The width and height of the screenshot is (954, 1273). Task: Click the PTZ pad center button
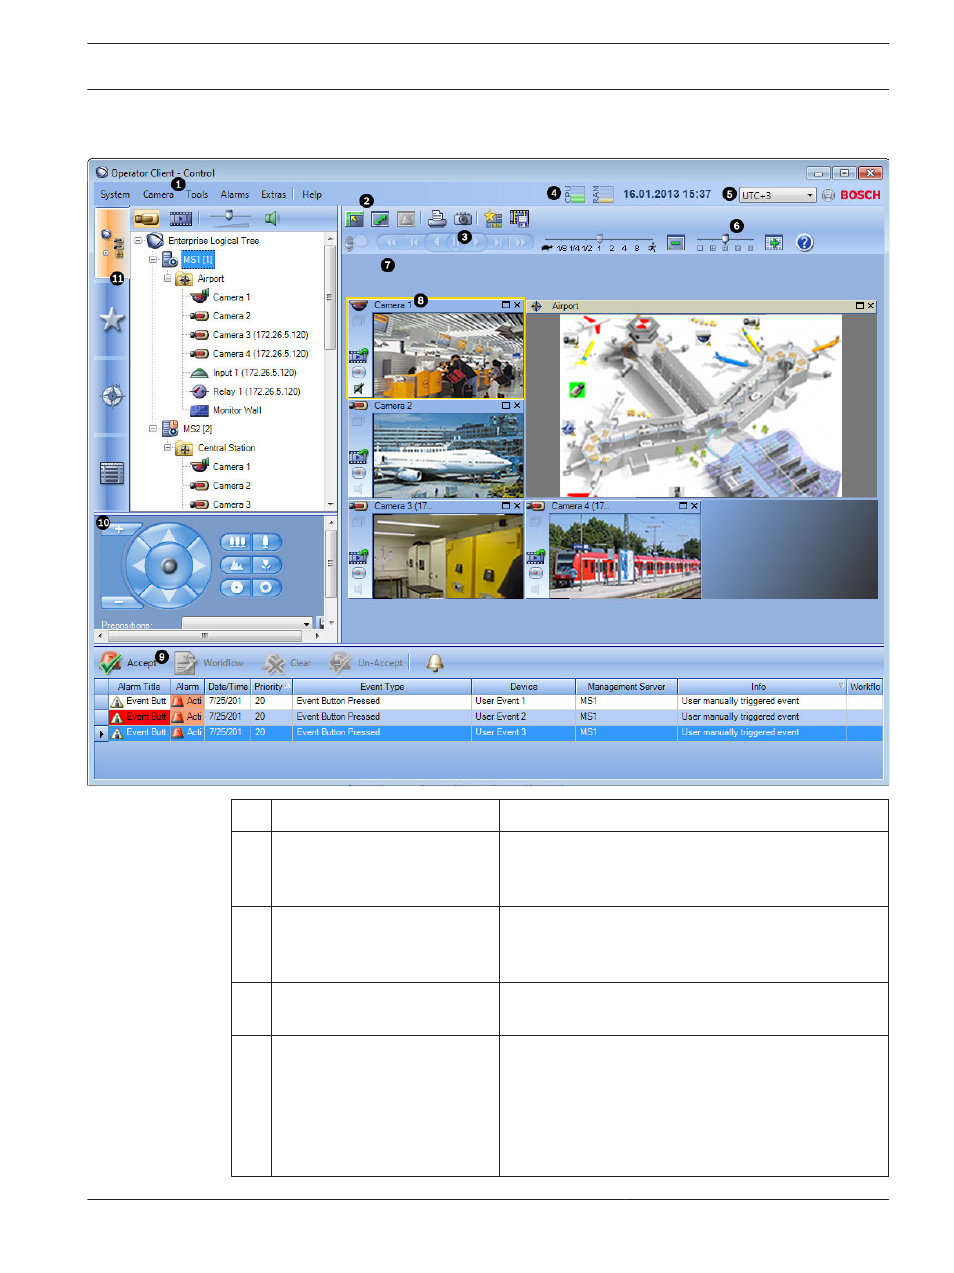(169, 566)
